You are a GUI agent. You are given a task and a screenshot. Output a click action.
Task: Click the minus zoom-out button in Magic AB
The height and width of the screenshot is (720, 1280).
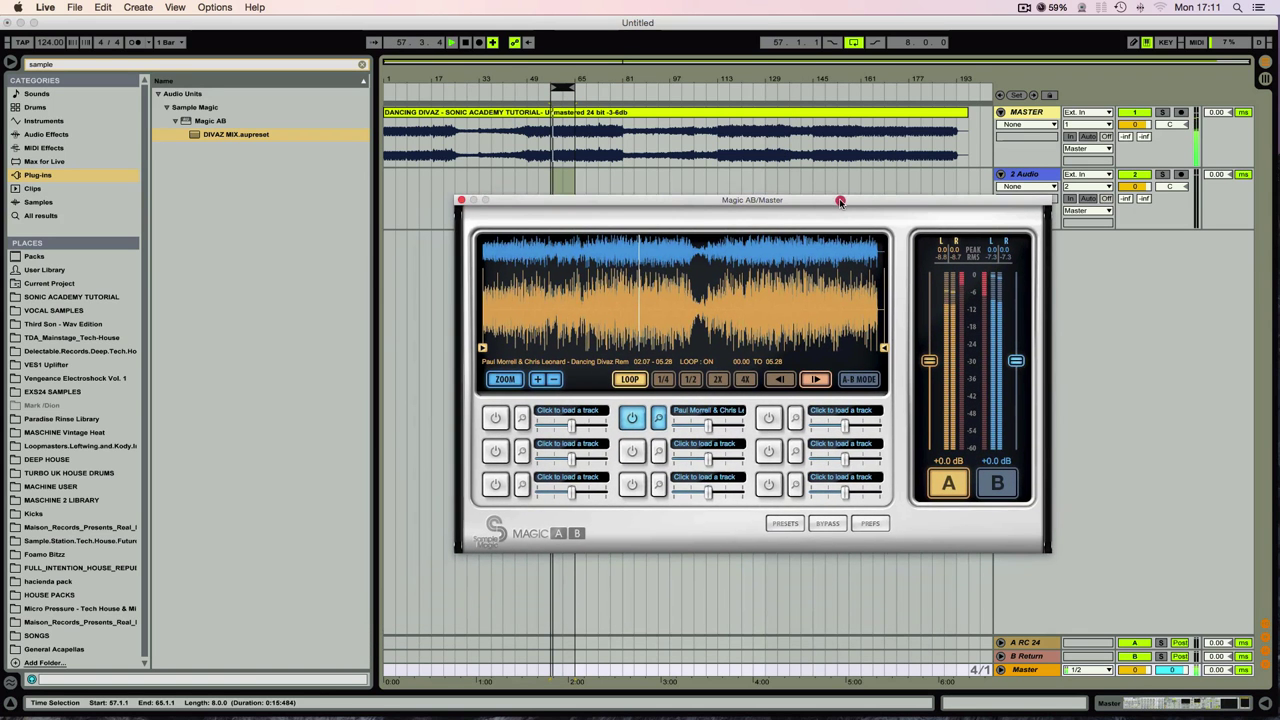click(553, 380)
